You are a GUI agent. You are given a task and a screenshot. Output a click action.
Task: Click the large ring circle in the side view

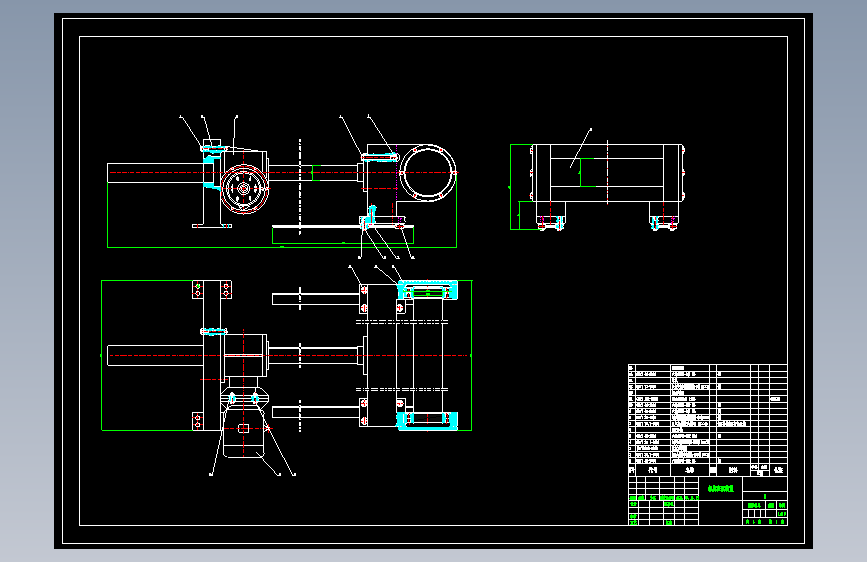(x=428, y=173)
